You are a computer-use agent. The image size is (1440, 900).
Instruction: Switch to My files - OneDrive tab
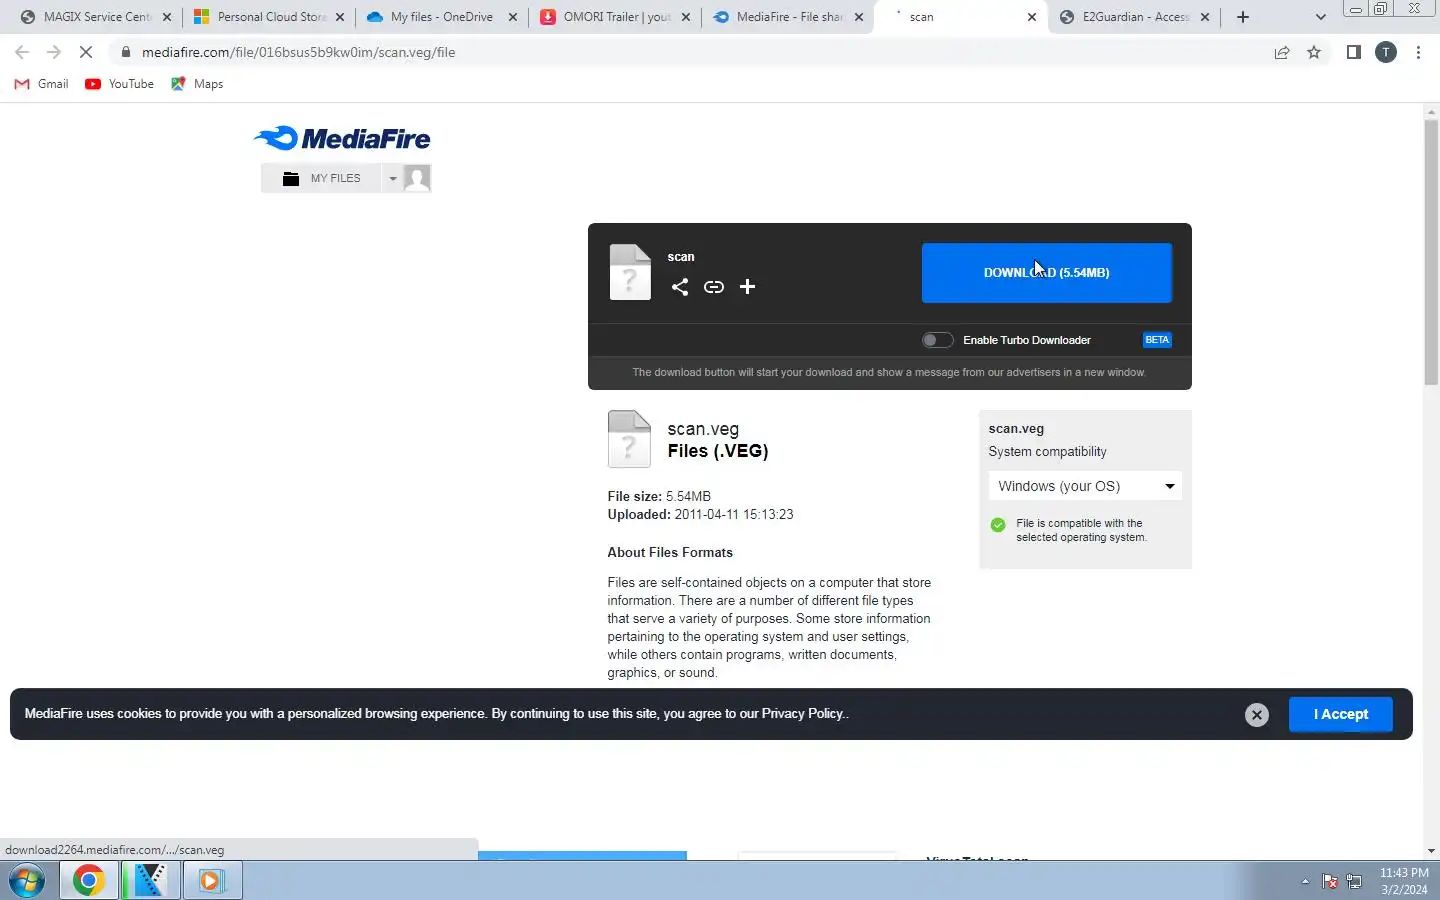[441, 17]
